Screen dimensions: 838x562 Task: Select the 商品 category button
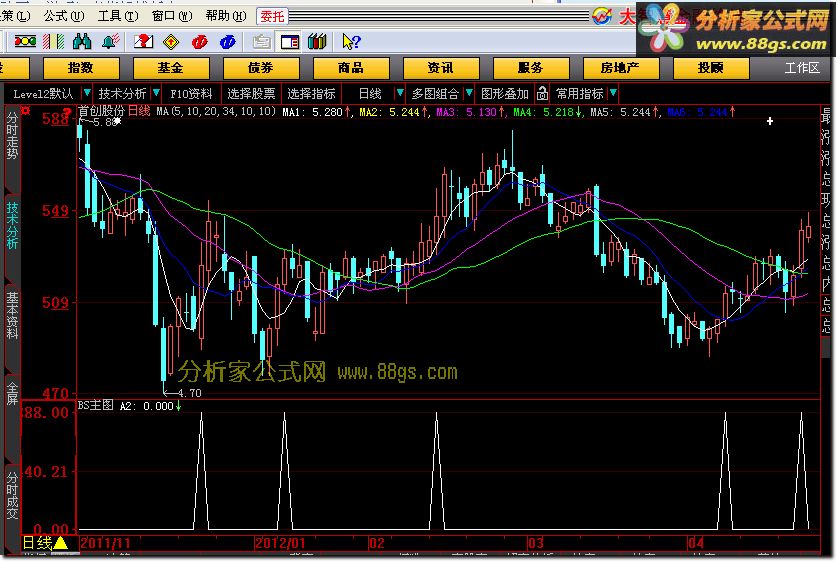tap(351, 68)
